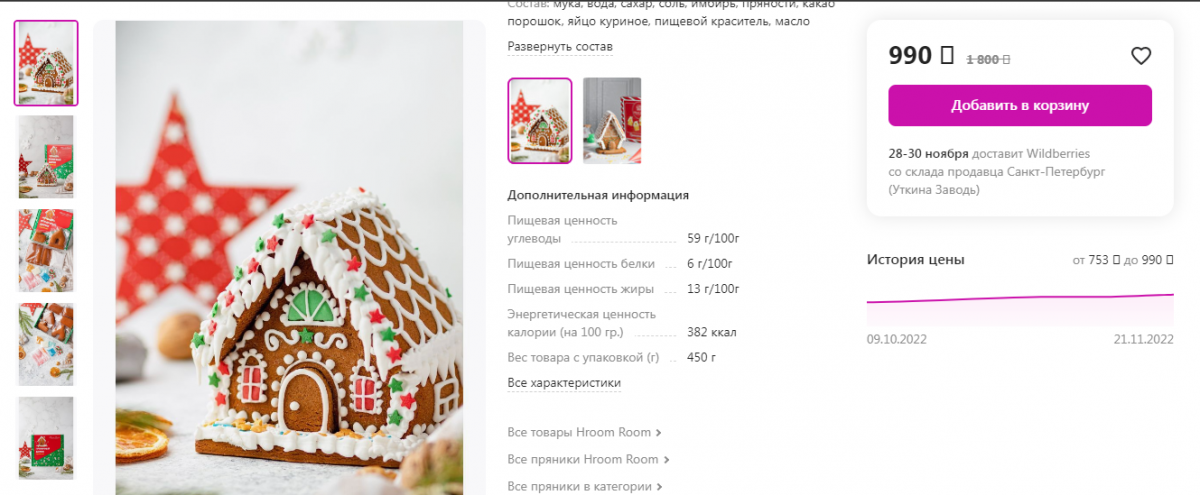The height and width of the screenshot is (495, 1200).
Task: Select fifth sidebar thumbnail with green box
Action: [x=46, y=438]
